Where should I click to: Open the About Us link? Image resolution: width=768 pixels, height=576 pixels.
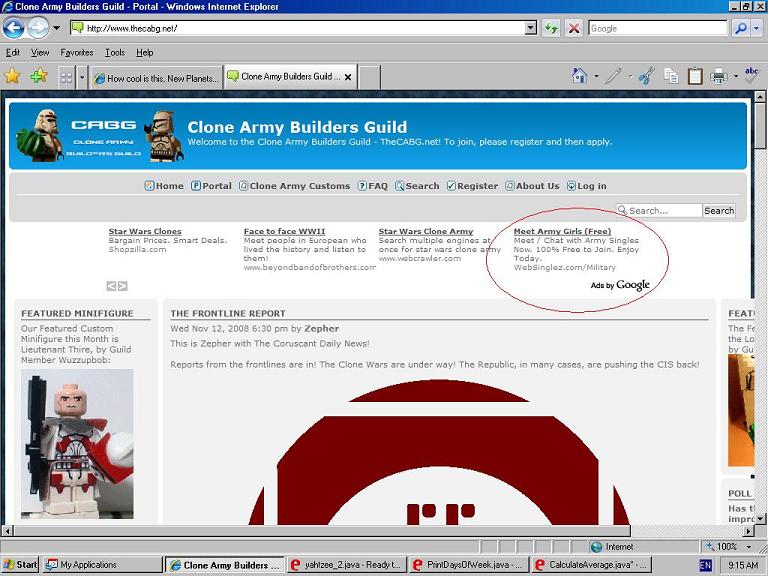(532, 186)
